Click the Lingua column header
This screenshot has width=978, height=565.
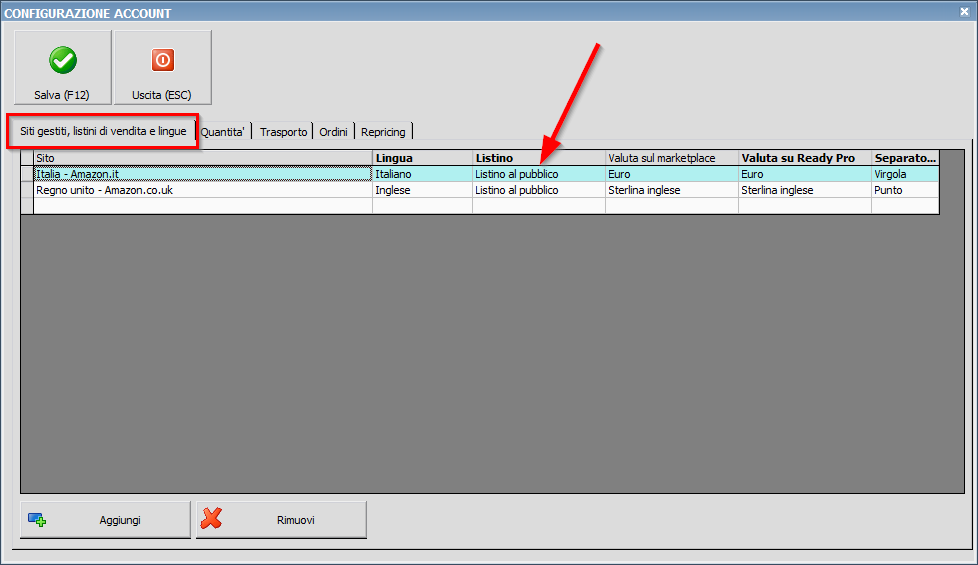pos(422,158)
